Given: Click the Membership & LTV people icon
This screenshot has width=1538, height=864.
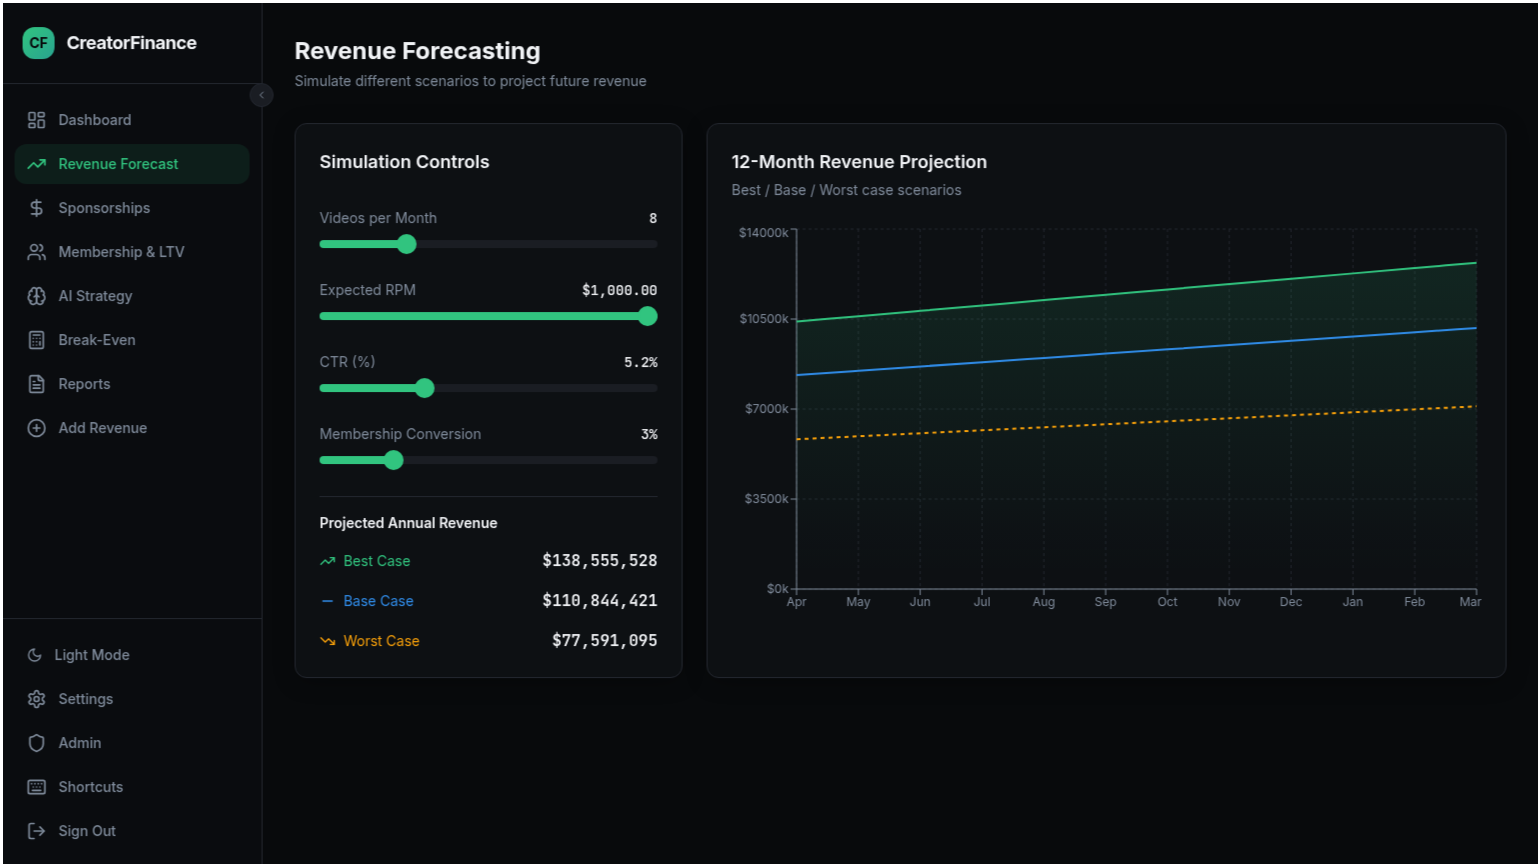Looking at the screenshot, I should click(36, 251).
